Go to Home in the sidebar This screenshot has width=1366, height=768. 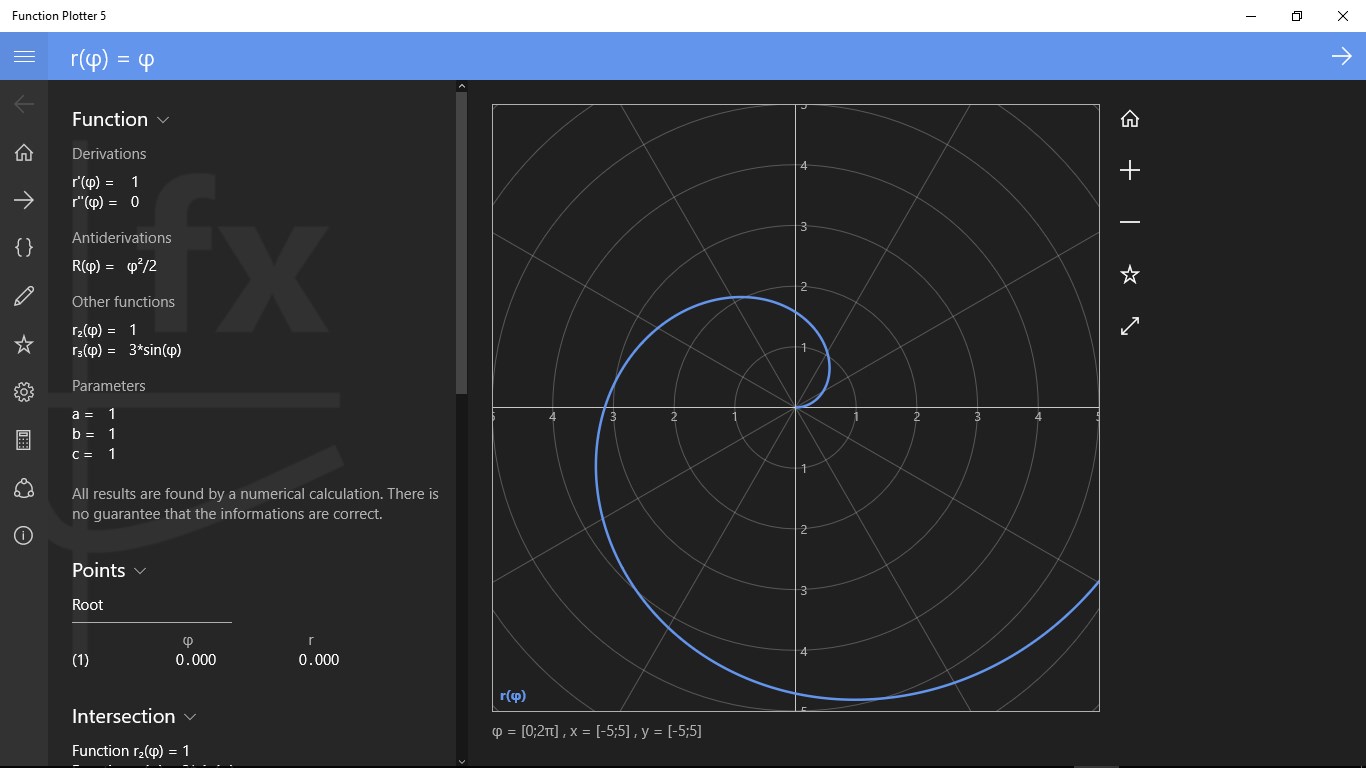click(x=24, y=152)
